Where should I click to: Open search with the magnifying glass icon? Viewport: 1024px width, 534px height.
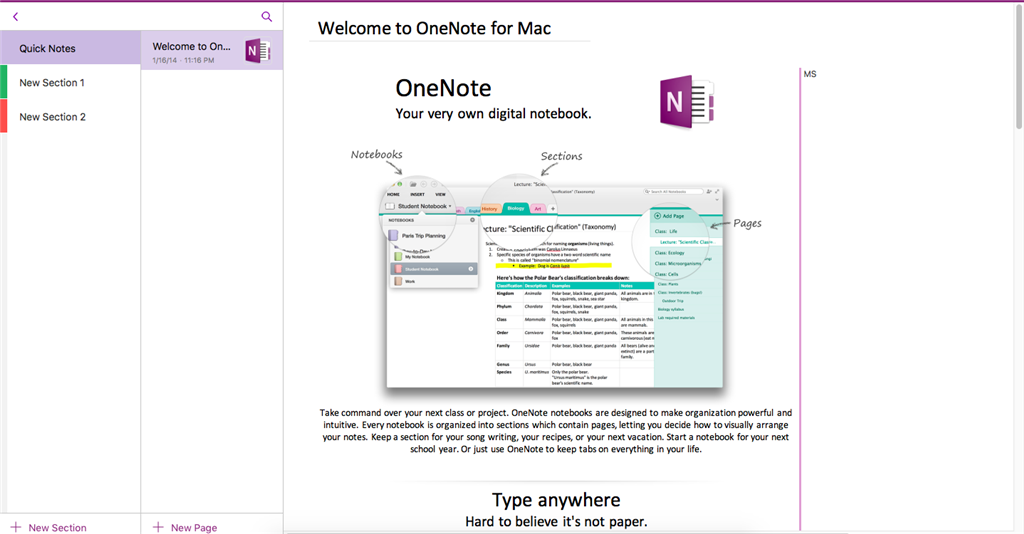coord(266,16)
